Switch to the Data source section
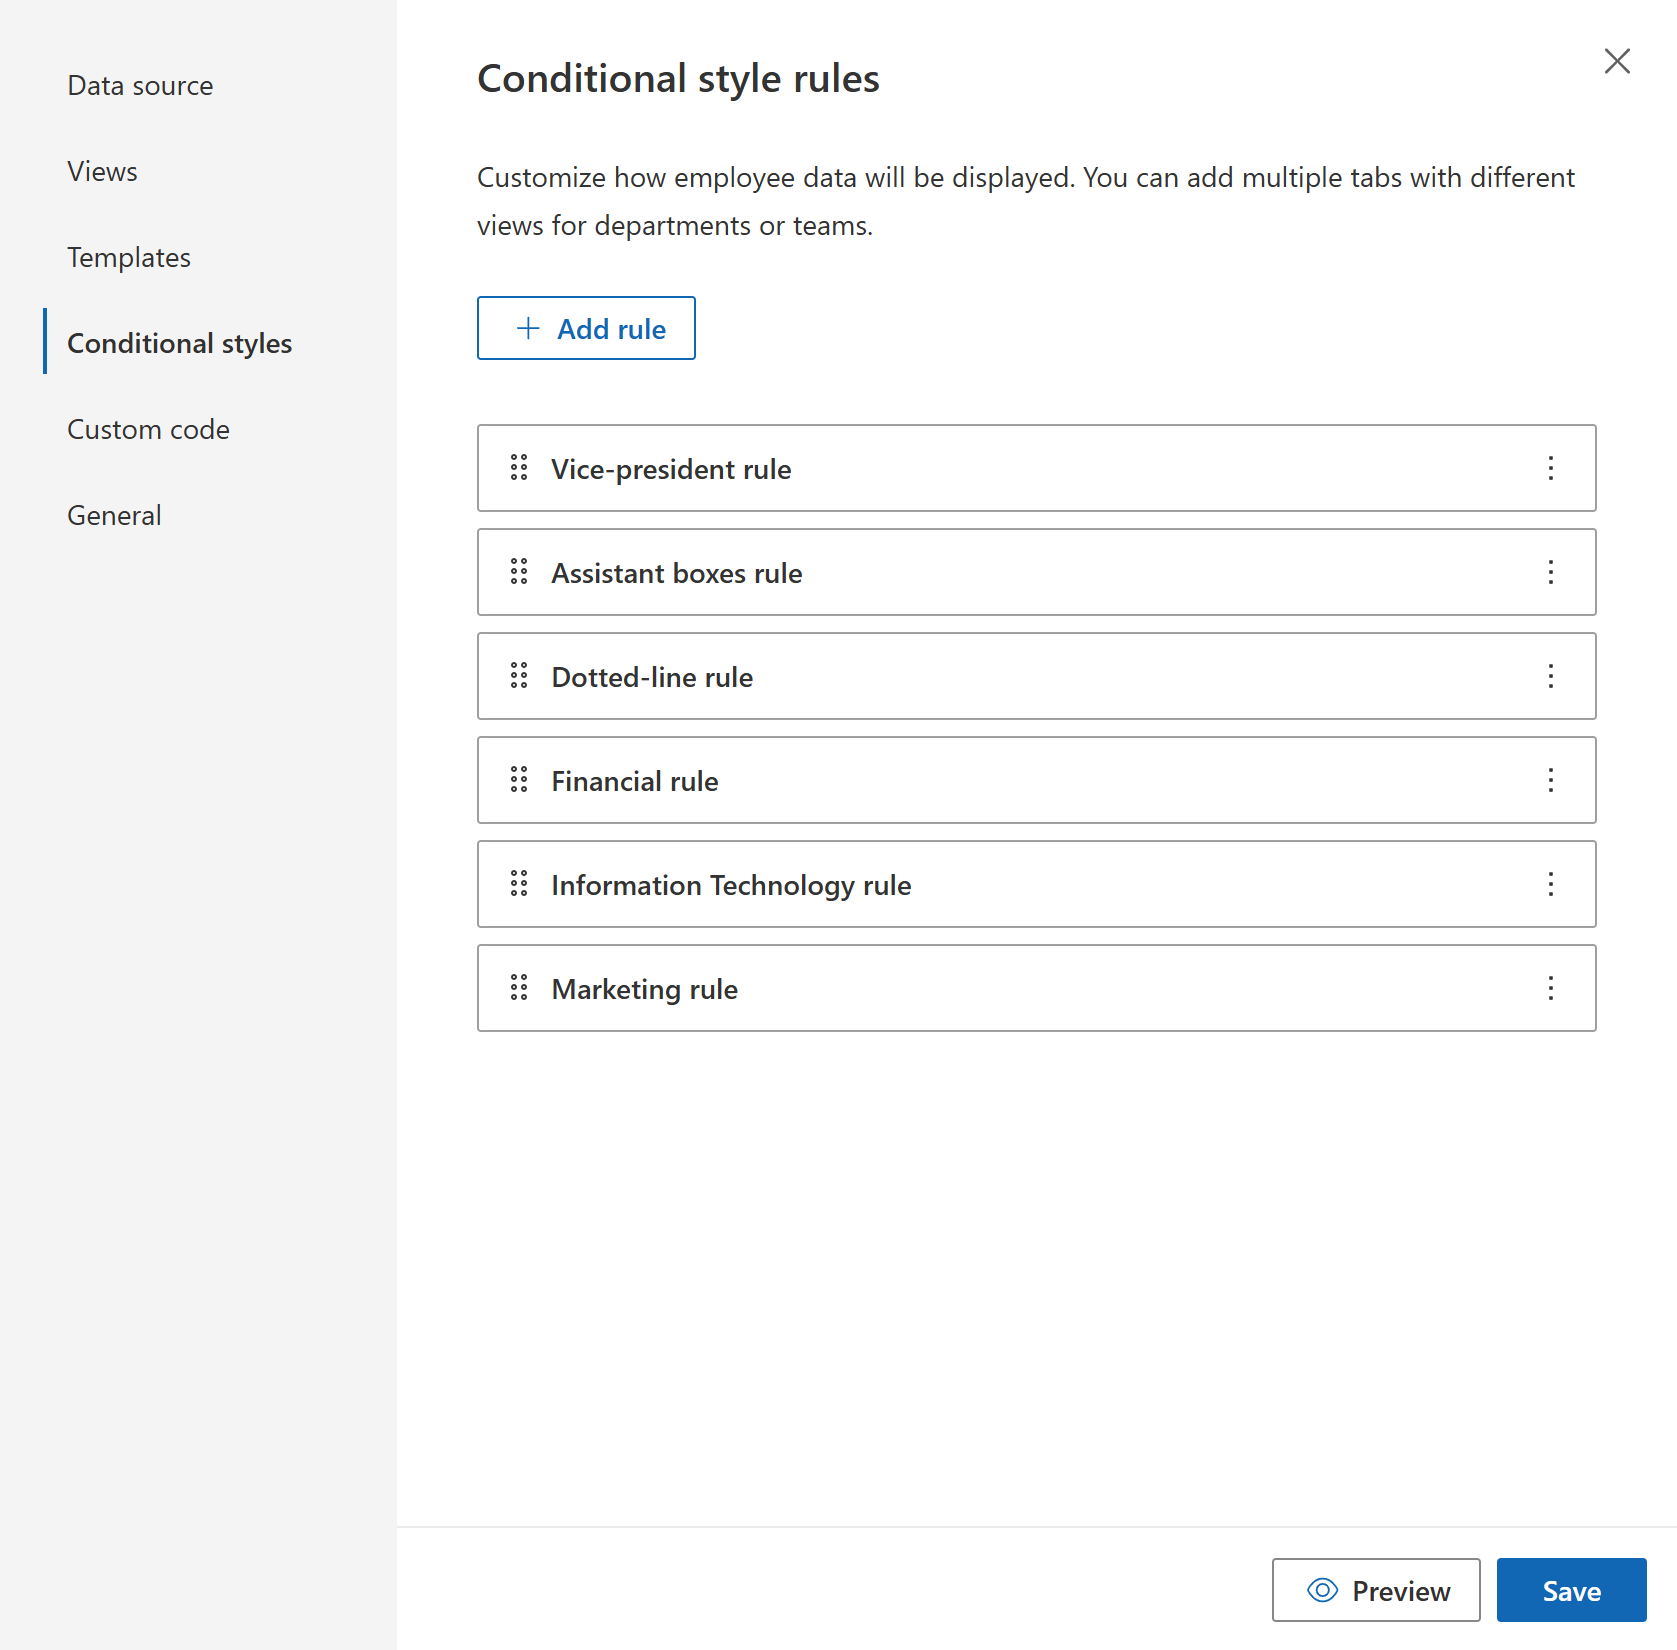Viewport: 1677px width, 1650px height. tap(140, 85)
